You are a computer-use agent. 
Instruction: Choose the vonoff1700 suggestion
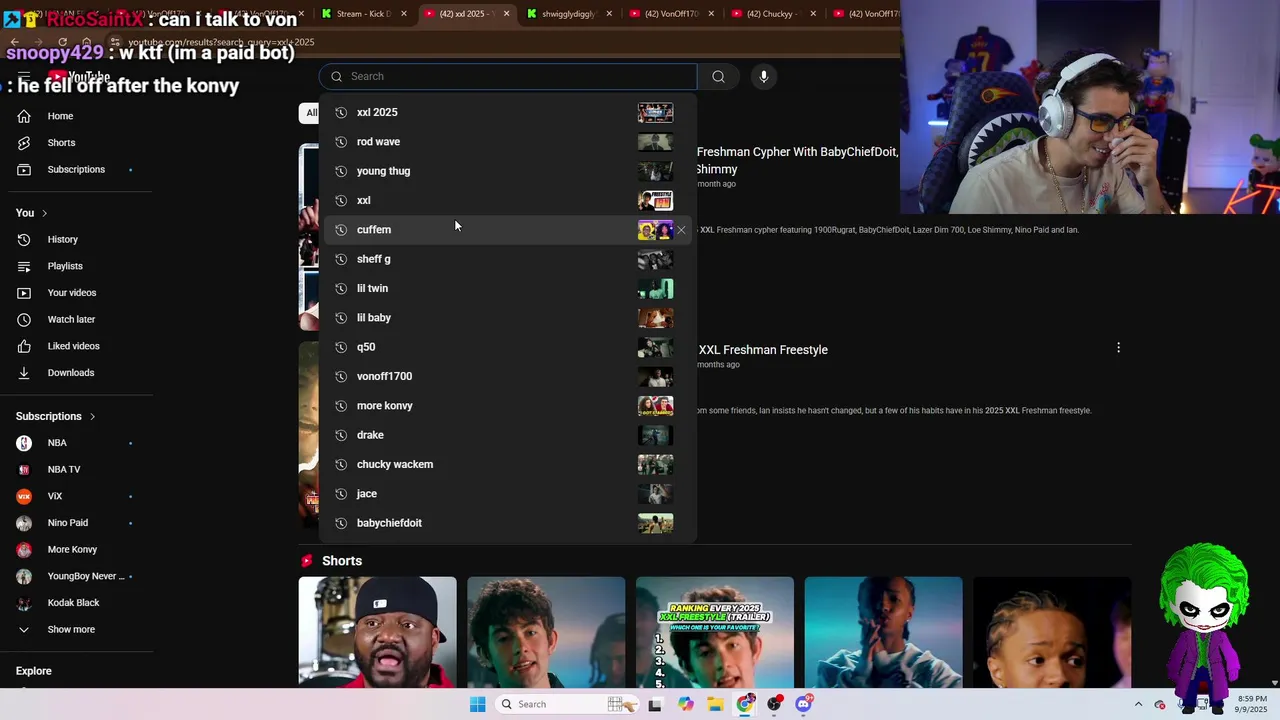click(x=507, y=376)
